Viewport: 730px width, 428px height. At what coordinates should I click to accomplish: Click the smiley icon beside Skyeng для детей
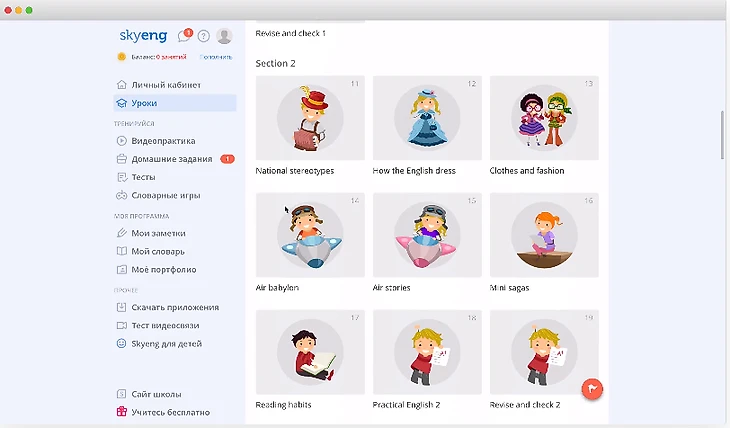[x=122, y=343]
